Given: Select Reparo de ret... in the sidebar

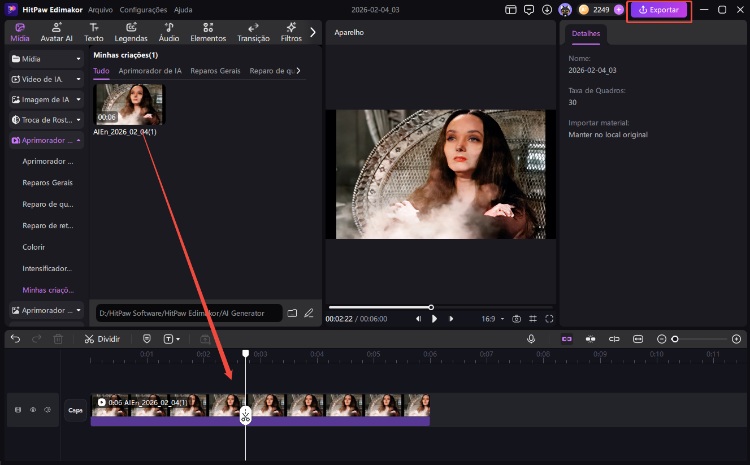Looking at the screenshot, I should pyautogui.click(x=48, y=226).
